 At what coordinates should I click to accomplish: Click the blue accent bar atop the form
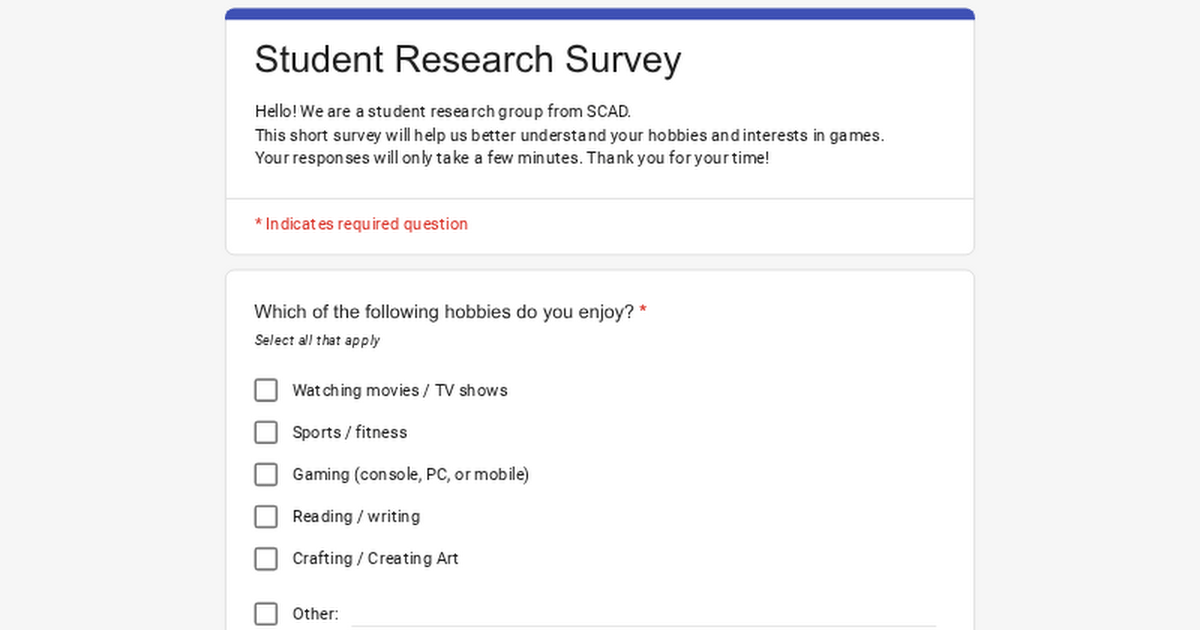600,14
